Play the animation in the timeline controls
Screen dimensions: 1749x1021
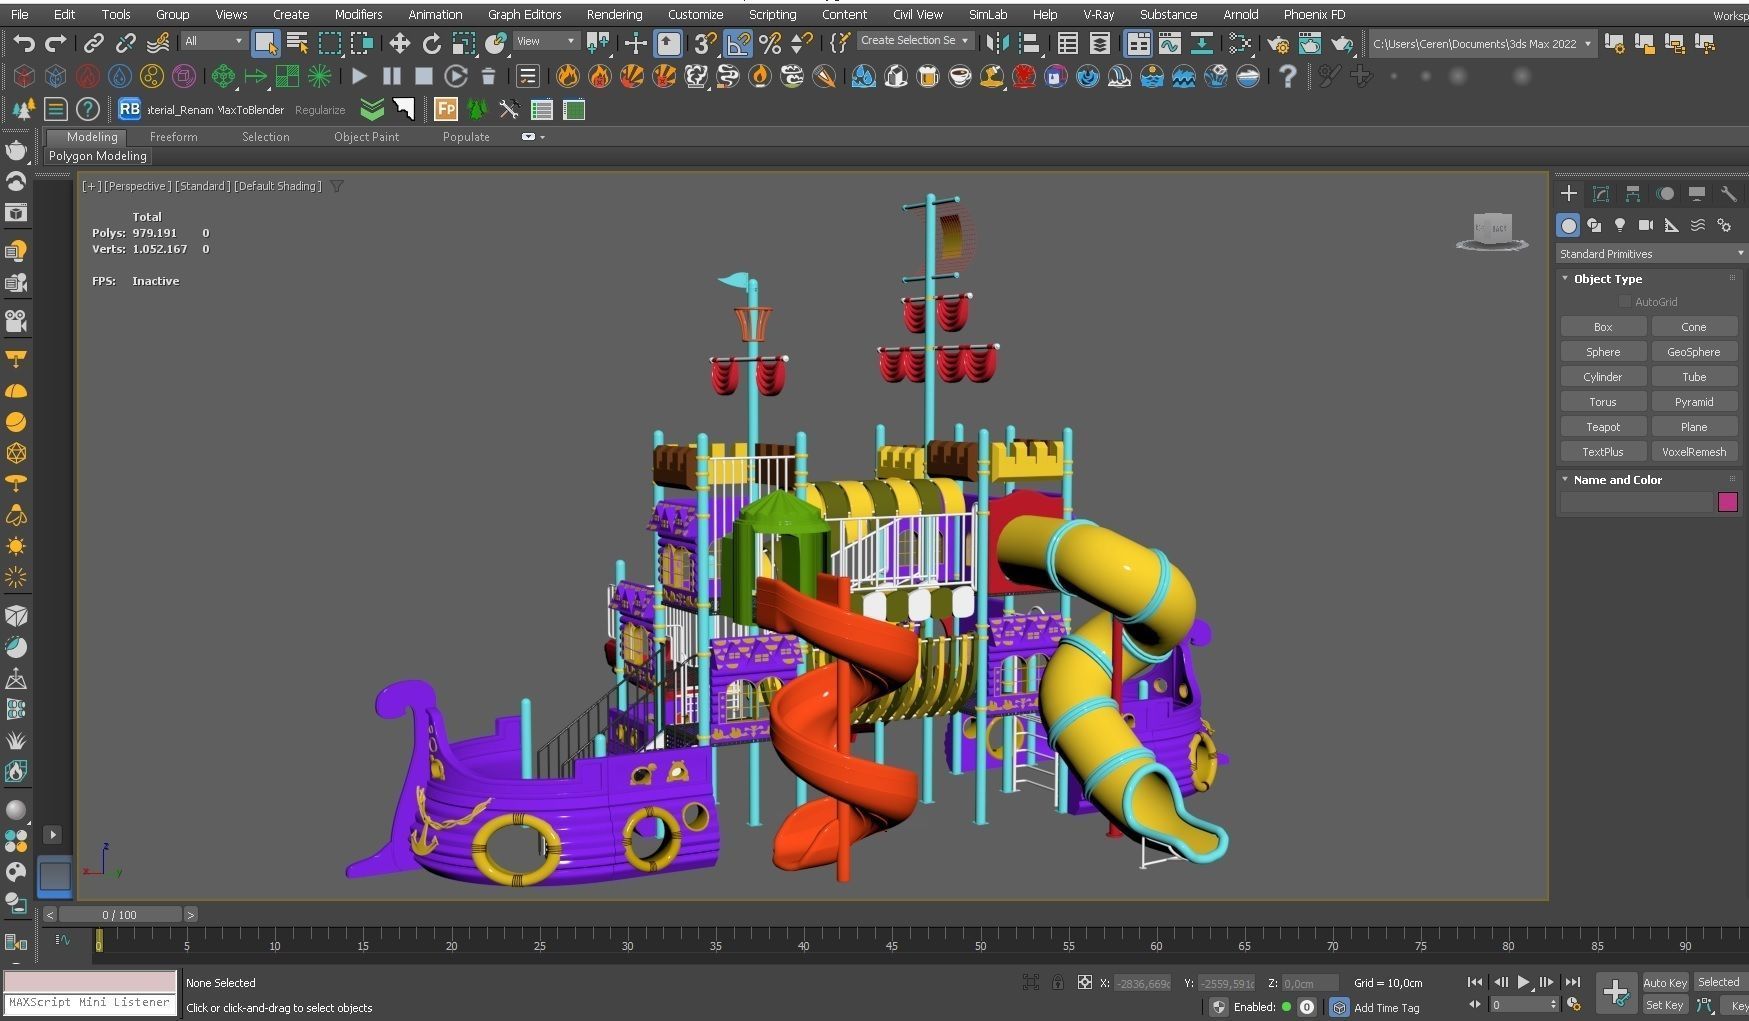pos(1523,983)
